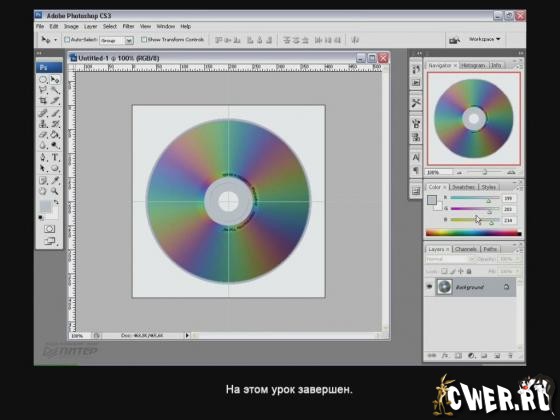Click the Background layer thumbnail
The width and height of the screenshot is (560, 420).
[x=445, y=287]
